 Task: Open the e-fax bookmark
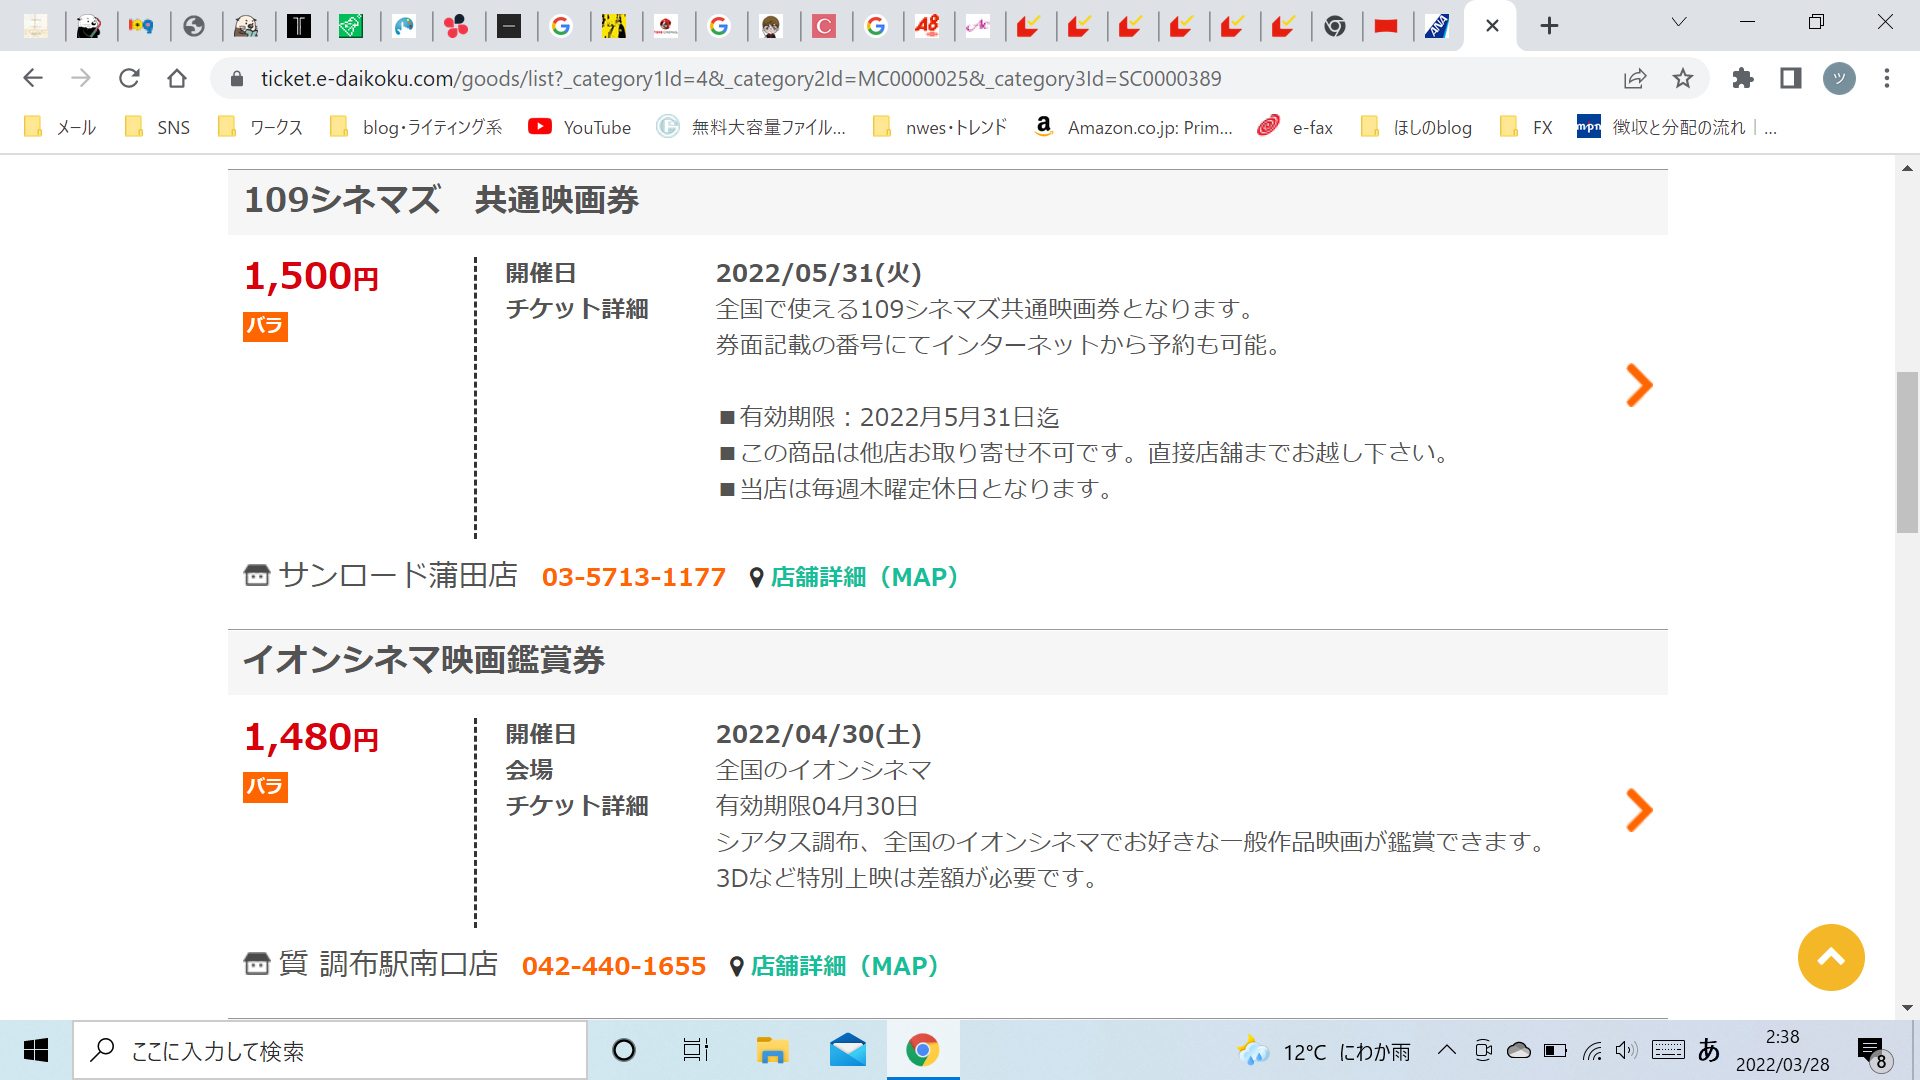click(1296, 127)
